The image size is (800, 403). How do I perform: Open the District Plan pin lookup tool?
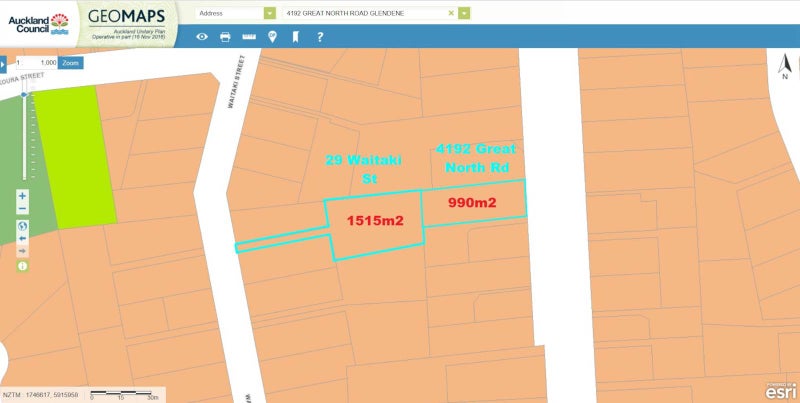[x=272, y=37]
